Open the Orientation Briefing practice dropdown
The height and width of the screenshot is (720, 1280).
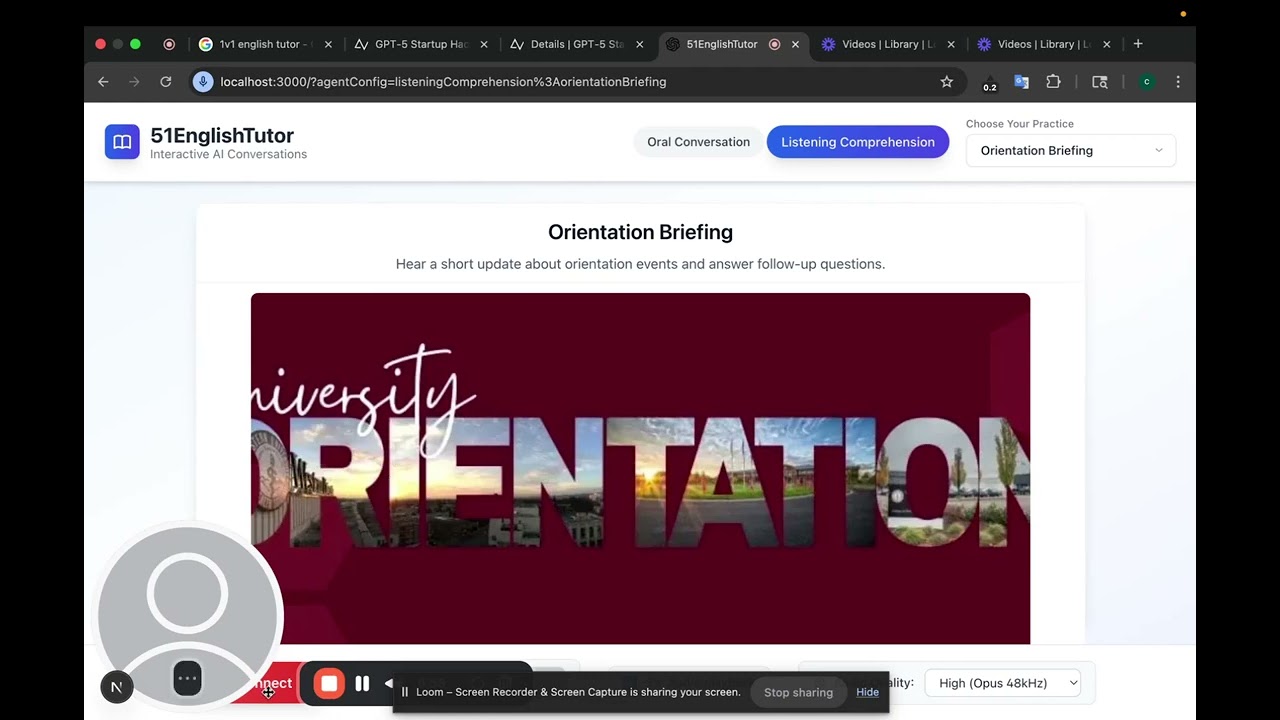pos(1070,150)
